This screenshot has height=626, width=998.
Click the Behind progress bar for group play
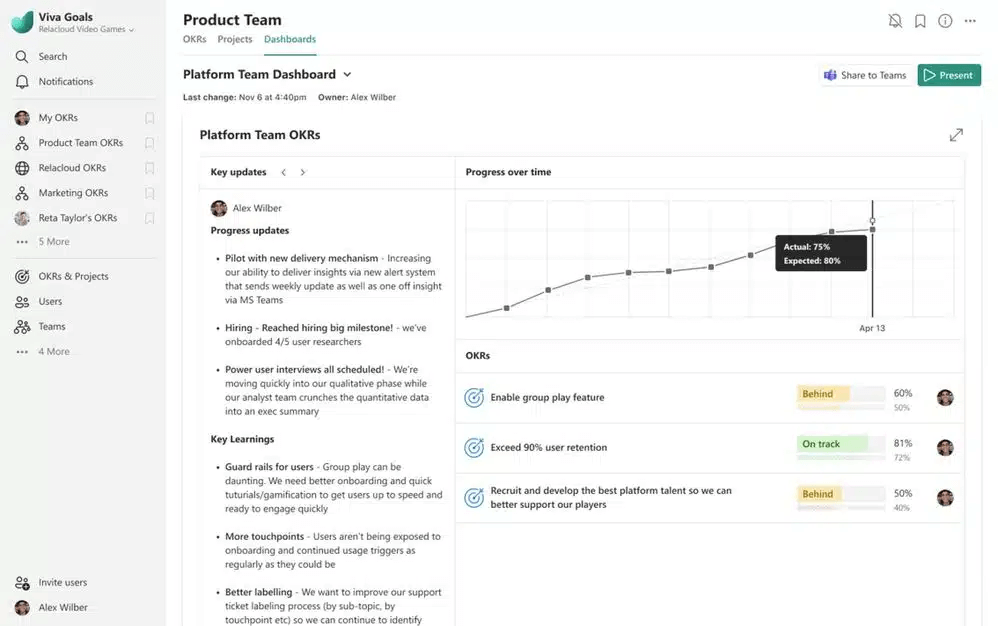[x=840, y=394]
